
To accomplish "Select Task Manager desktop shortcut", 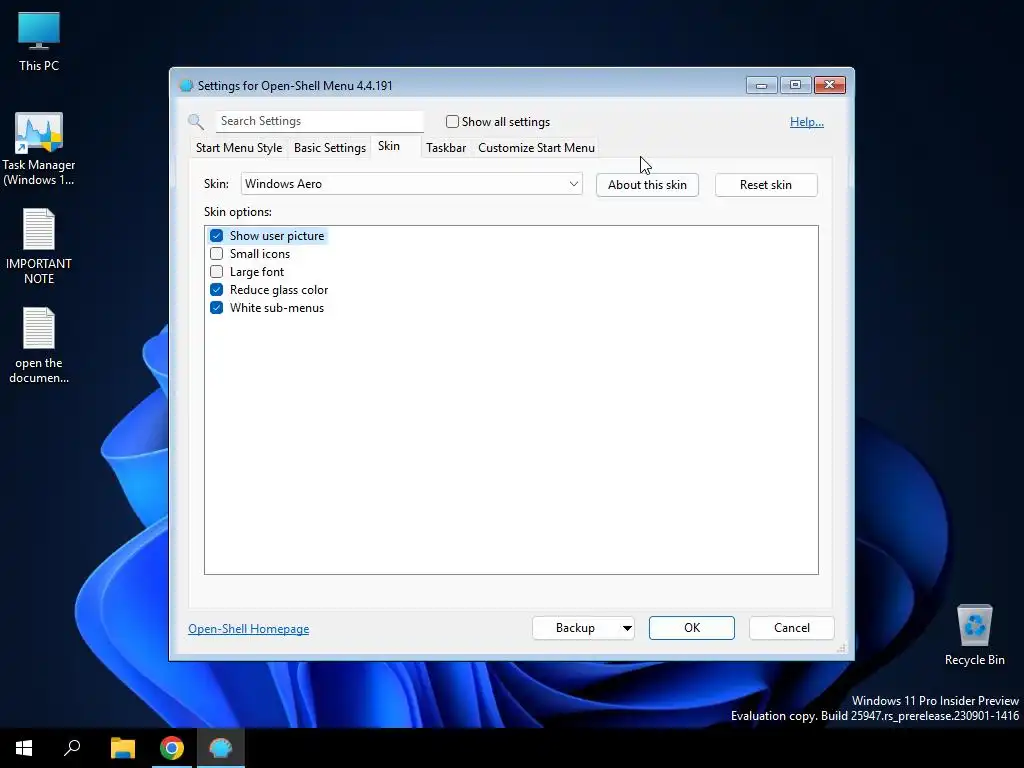I will tap(39, 150).
